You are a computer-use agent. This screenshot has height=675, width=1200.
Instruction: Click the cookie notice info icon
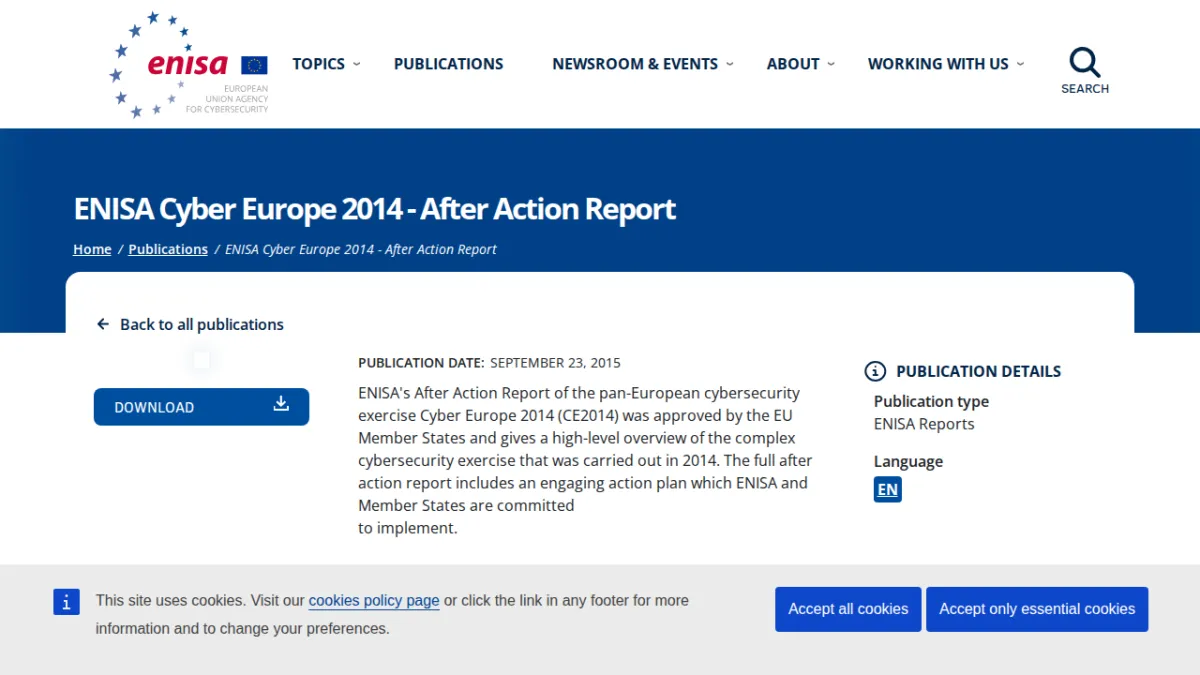(x=66, y=601)
